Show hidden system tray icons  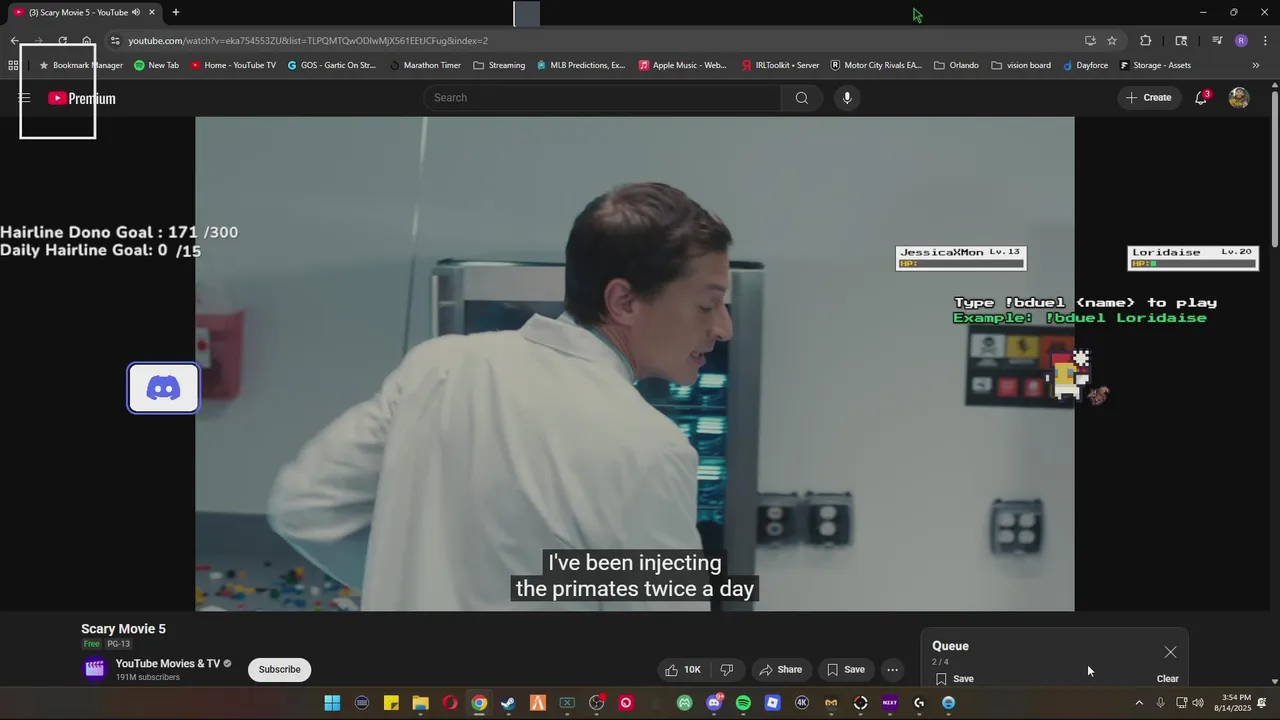click(1138, 703)
